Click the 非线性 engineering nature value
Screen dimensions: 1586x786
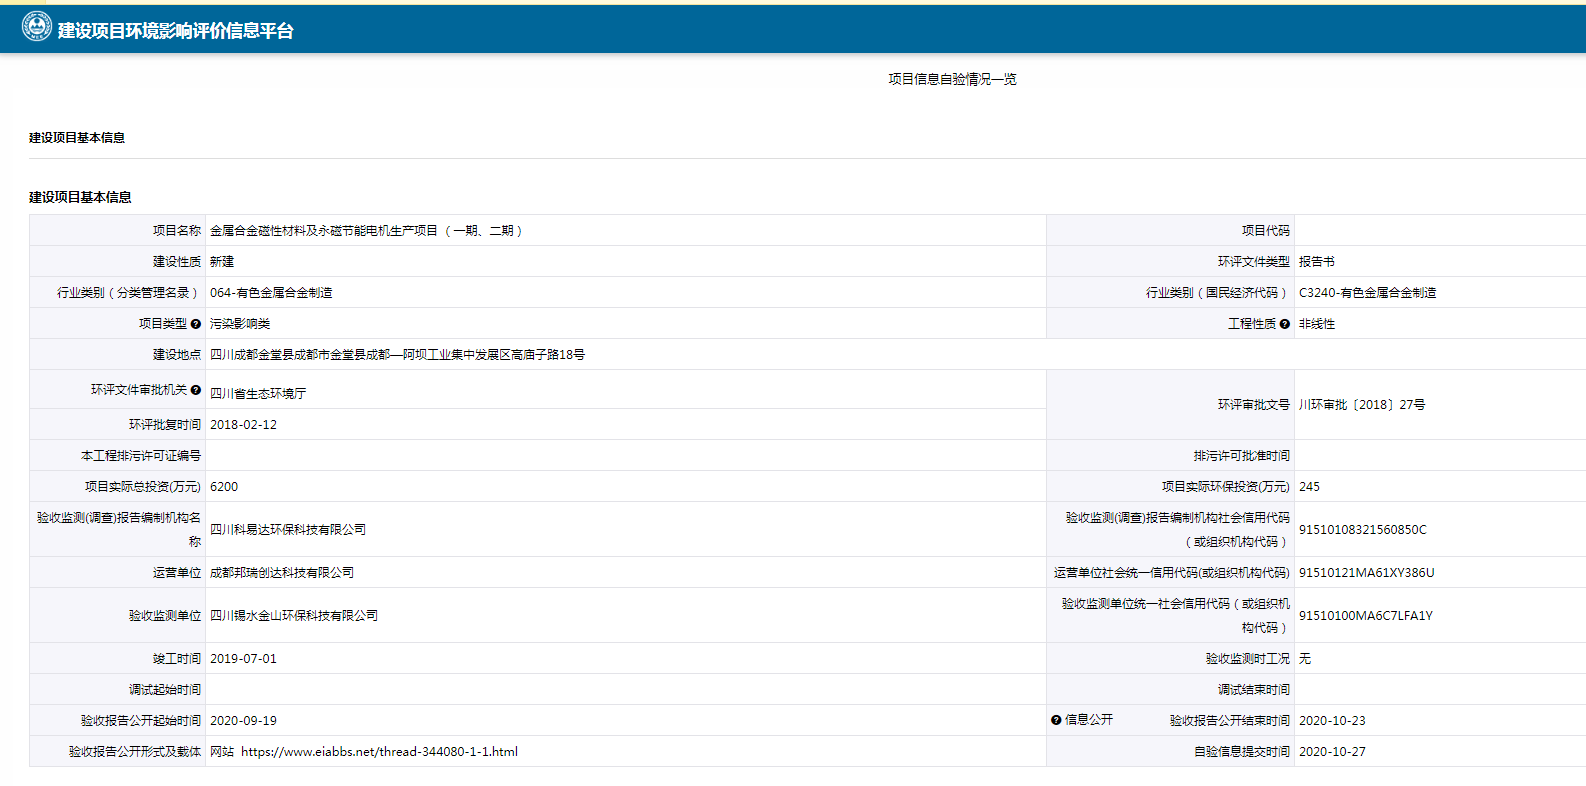click(x=1317, y=324)
